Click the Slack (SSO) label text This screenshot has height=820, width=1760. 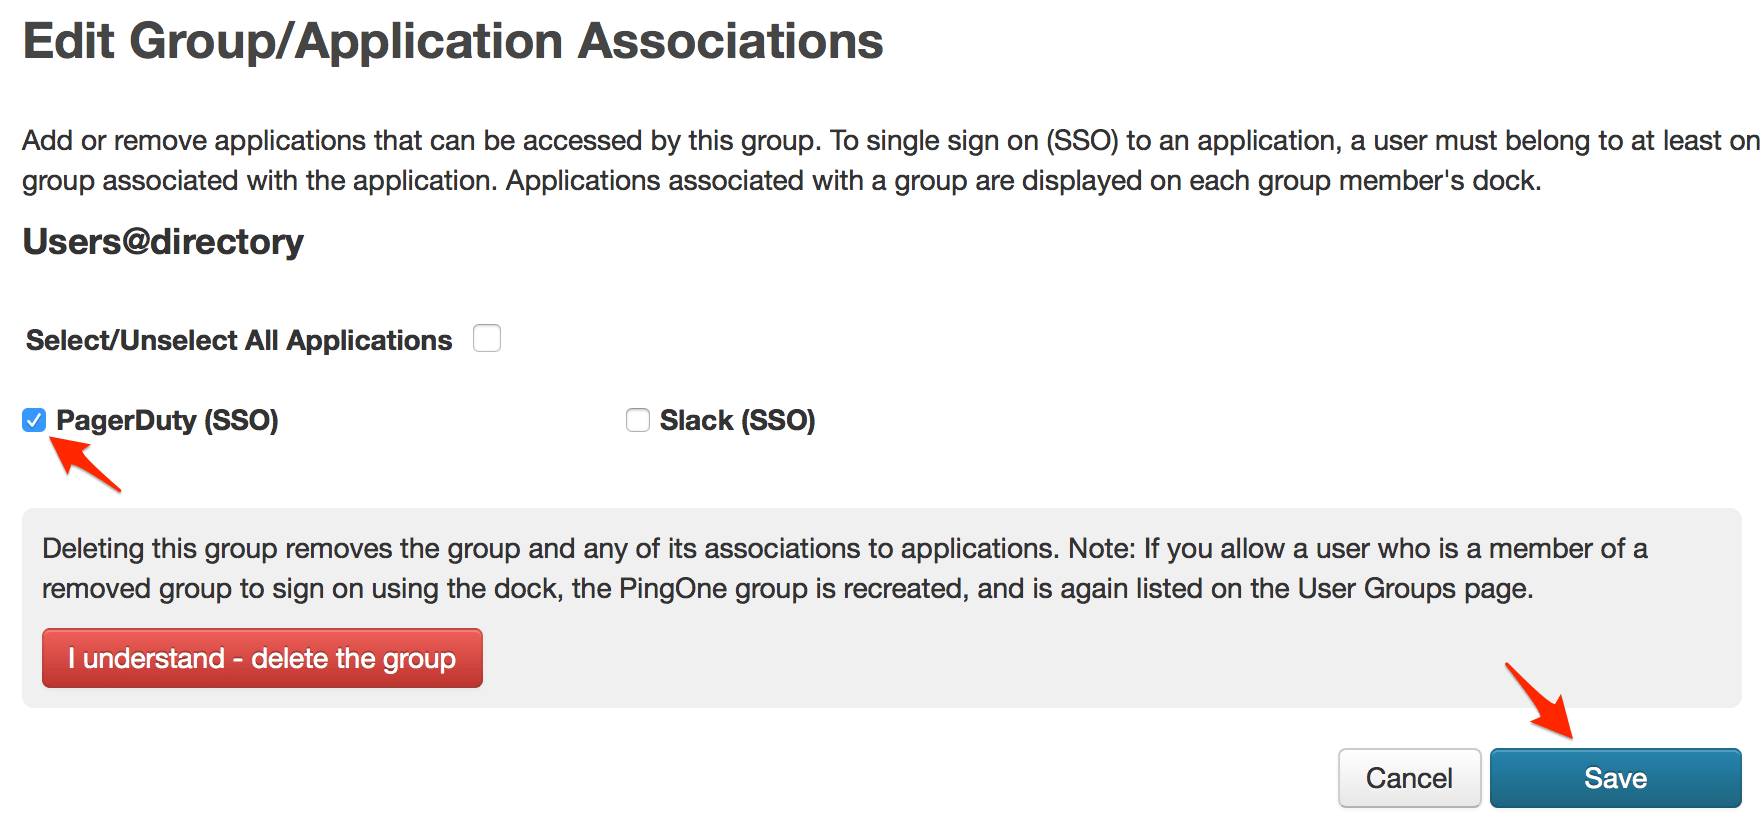(x=737, y=420)
